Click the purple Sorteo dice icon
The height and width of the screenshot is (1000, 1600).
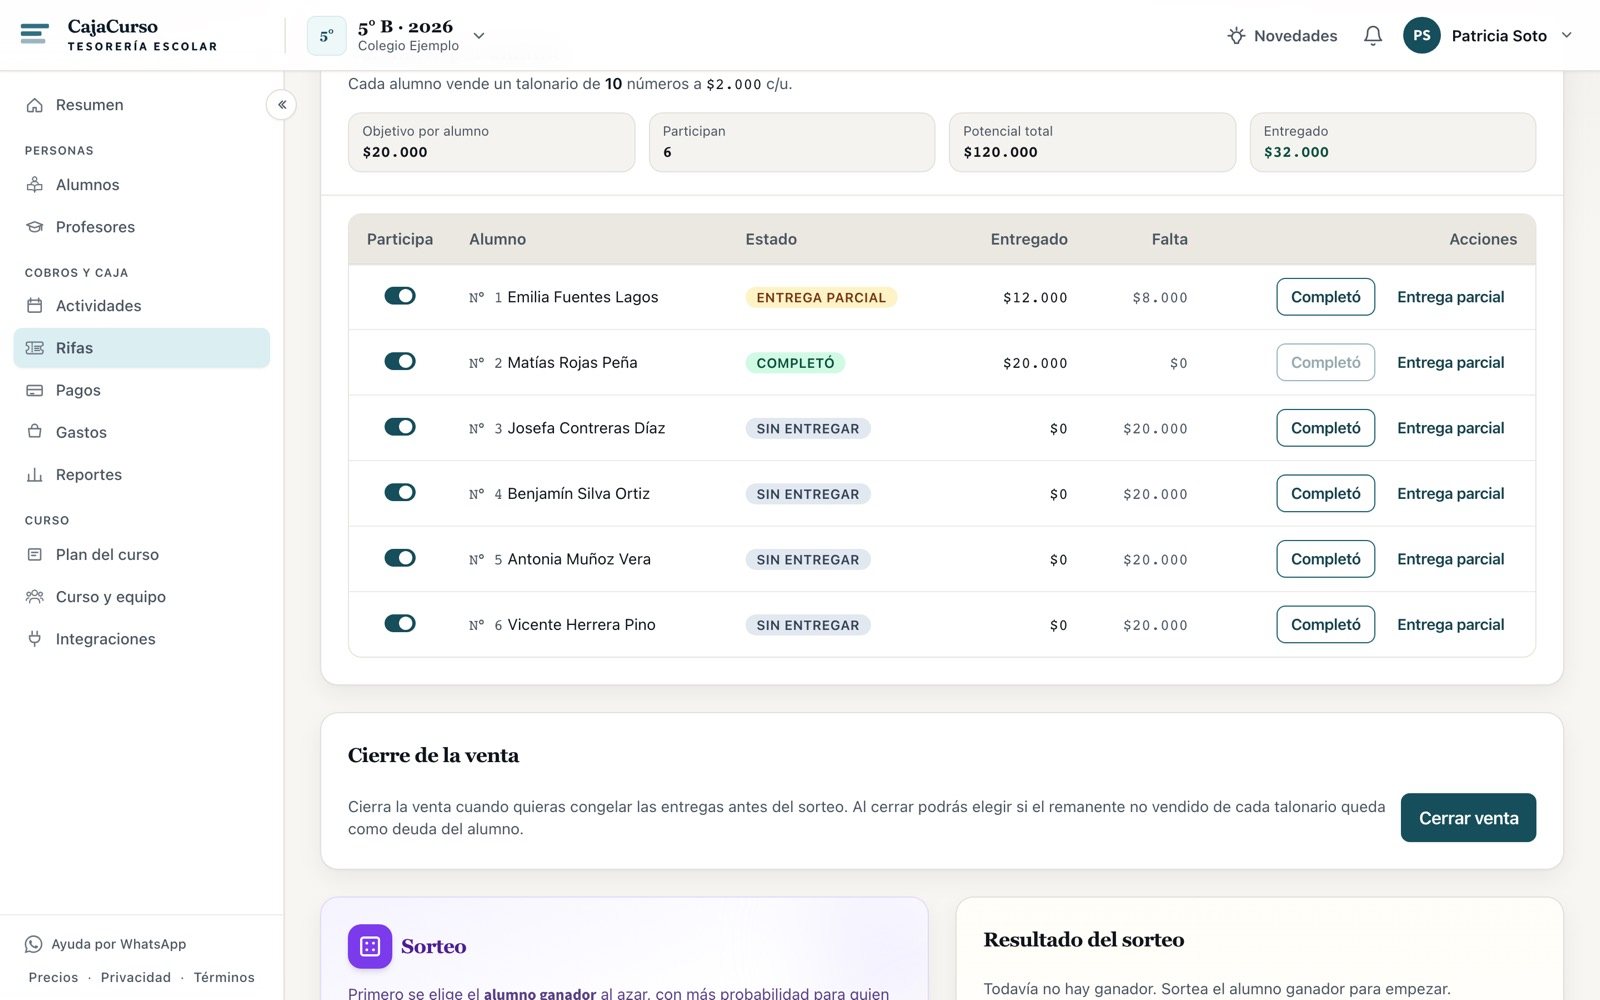(x=370, y=946)
